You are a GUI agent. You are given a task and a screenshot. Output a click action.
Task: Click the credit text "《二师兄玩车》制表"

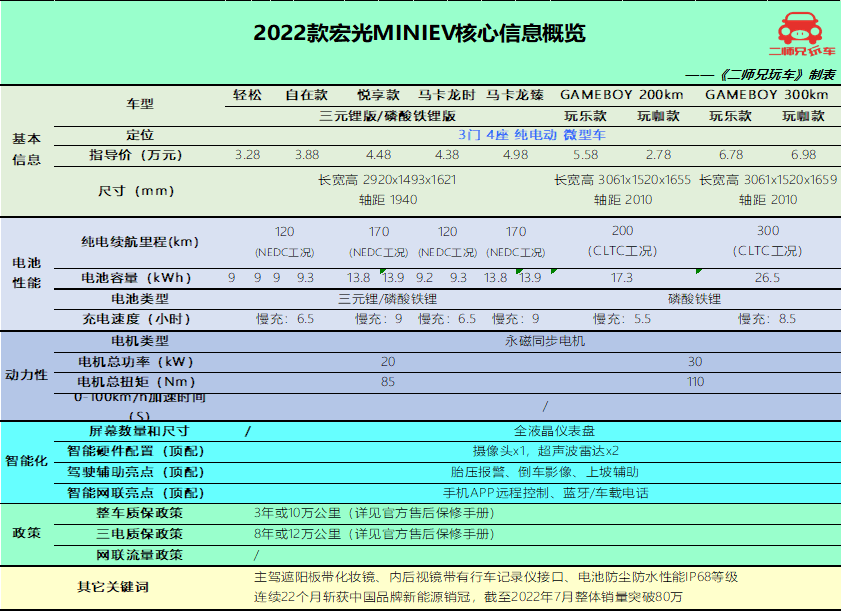pos(776,75)
